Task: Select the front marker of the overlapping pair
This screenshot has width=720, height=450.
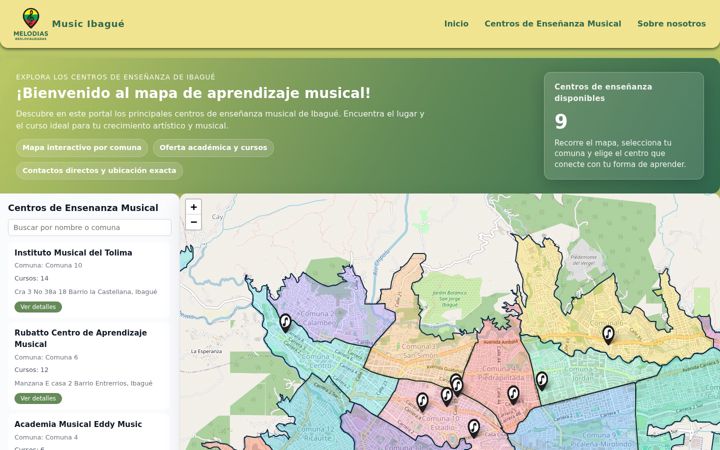Action: point(457,387)
